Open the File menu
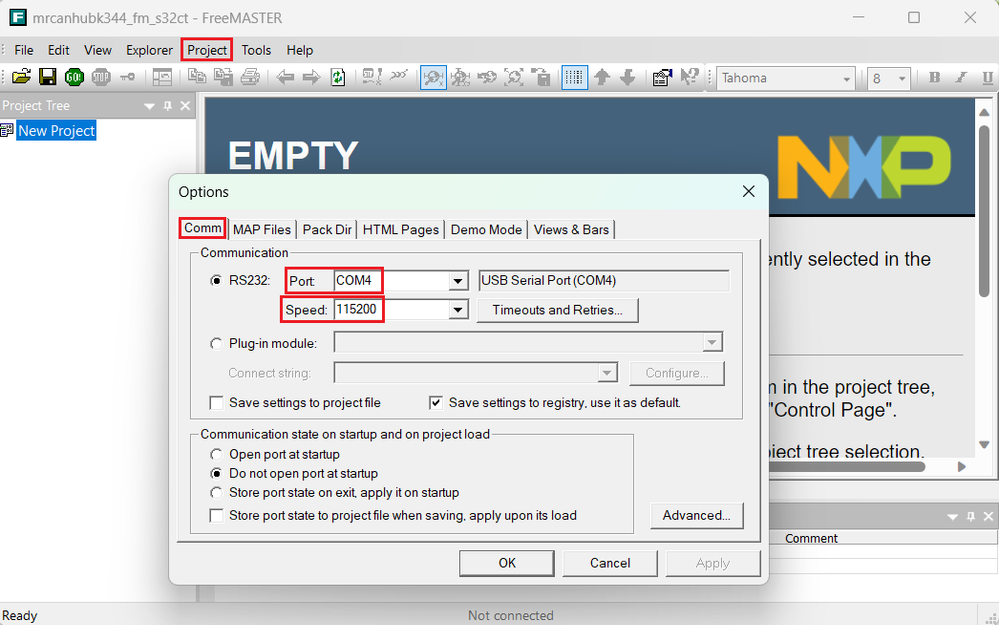Viewport: 999px width, 625px height. (x=24, y=50)
